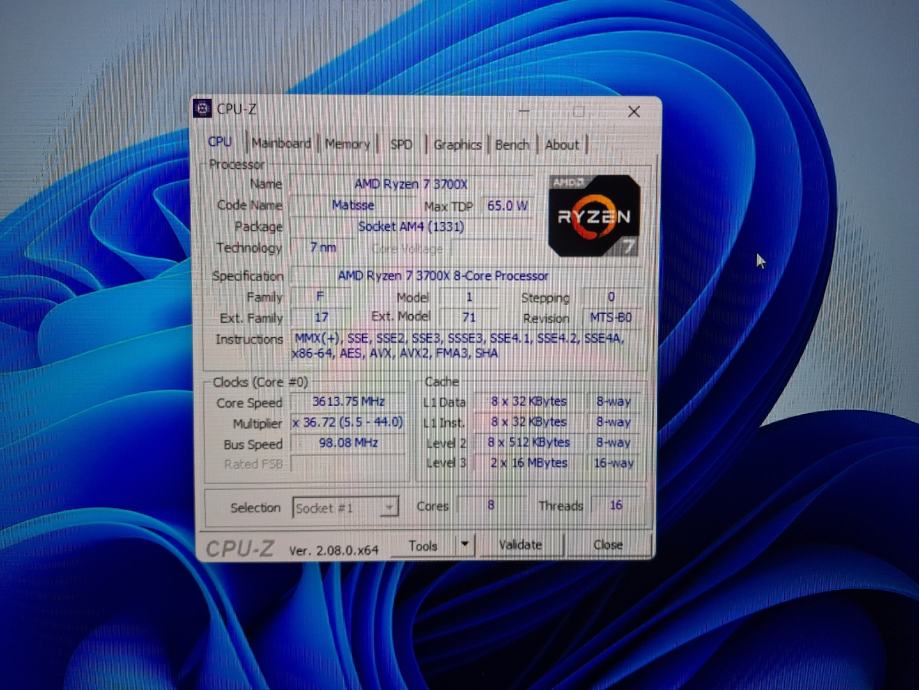This screenshot has width=919, height=690.
Task: Click the Name field AMD Ryzen 7 3700X
Action: point(410,184)
